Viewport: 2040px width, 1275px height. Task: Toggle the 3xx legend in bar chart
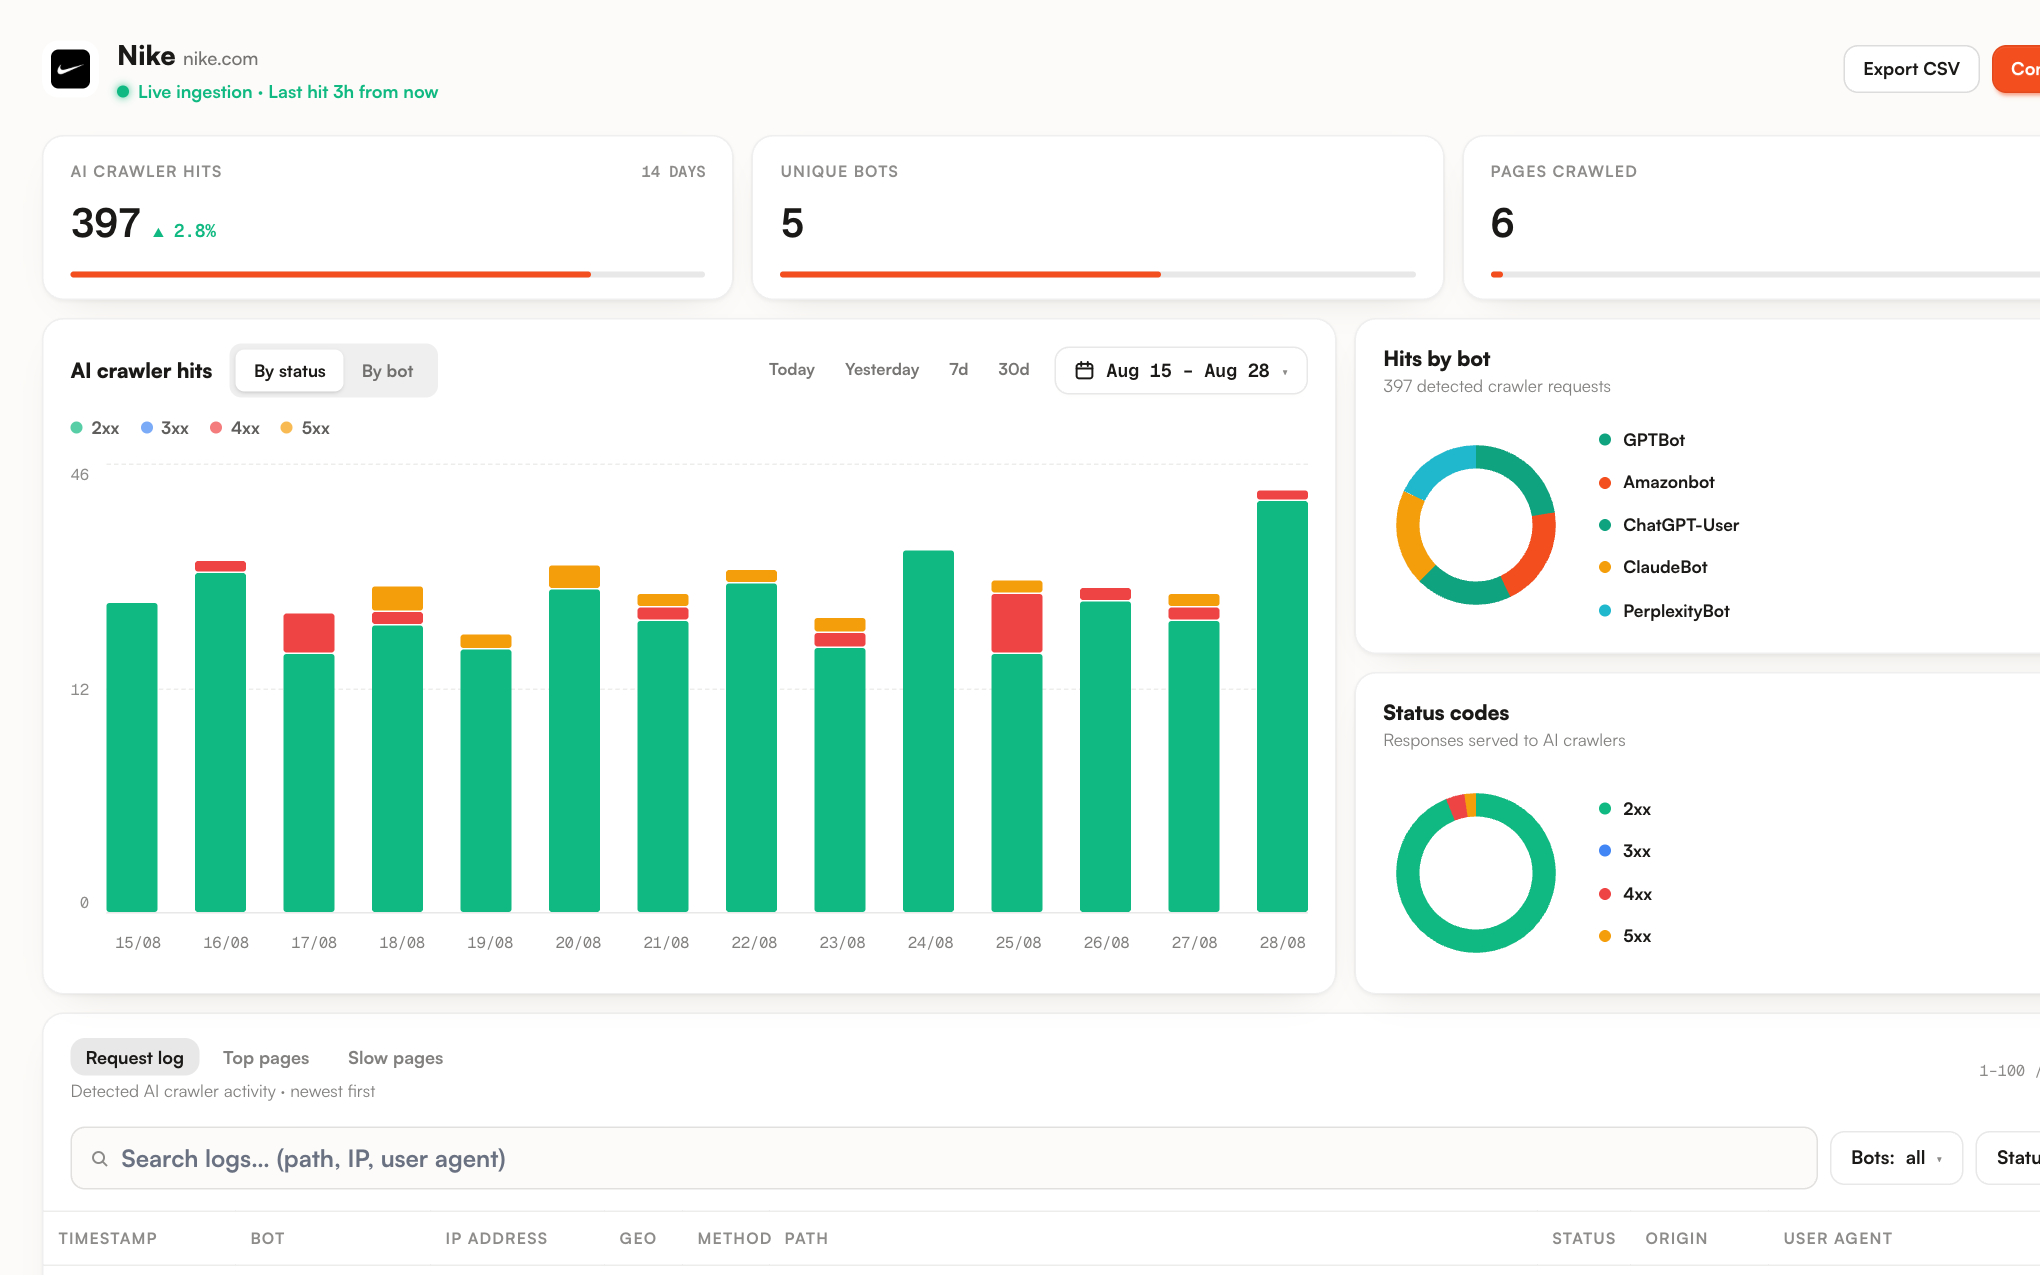tap(165, 428)
